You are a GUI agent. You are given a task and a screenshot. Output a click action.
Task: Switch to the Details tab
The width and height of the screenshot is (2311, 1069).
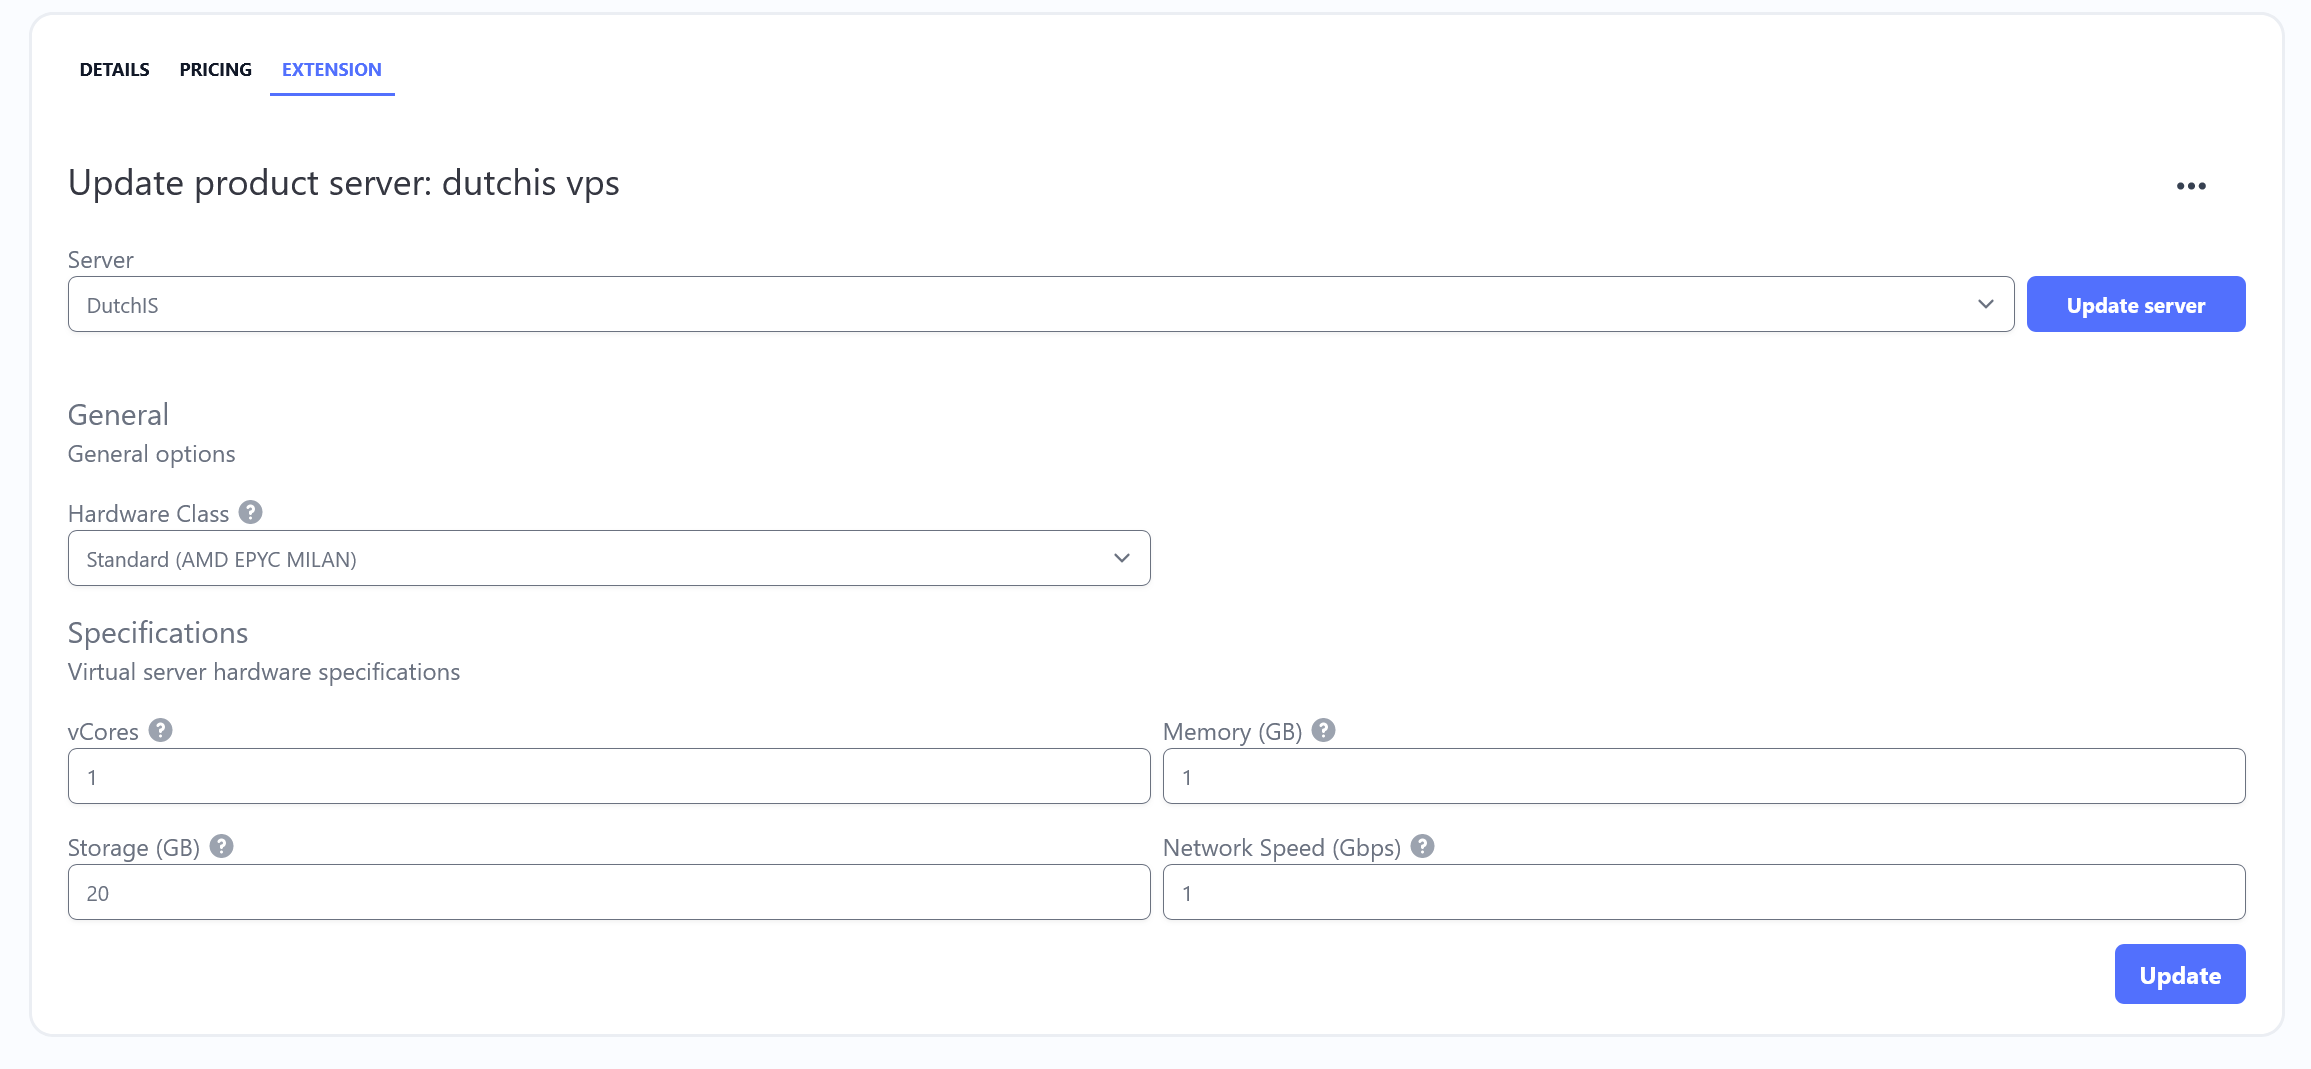[x=114, y=69]
